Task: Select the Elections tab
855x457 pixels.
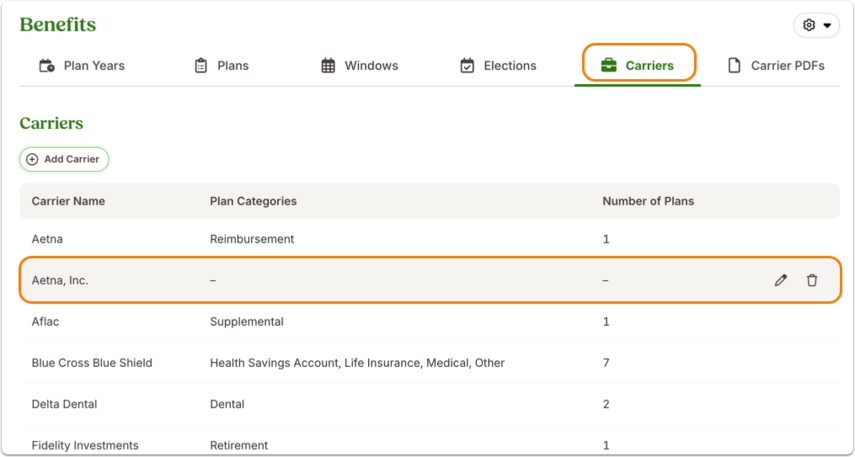Action: (498, 66)
